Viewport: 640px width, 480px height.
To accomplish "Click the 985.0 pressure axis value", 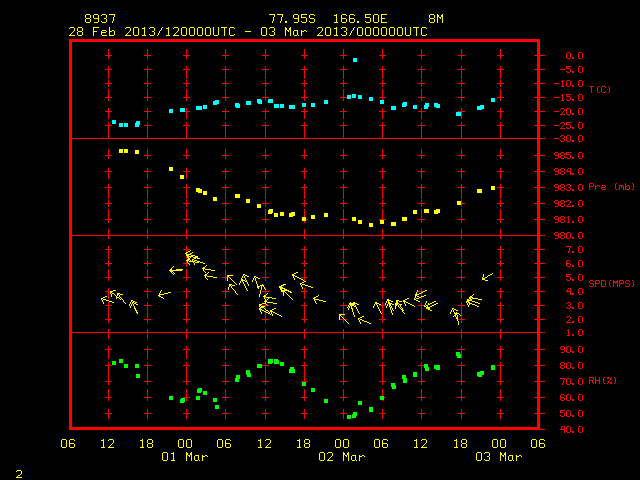I will click(569, 156).
